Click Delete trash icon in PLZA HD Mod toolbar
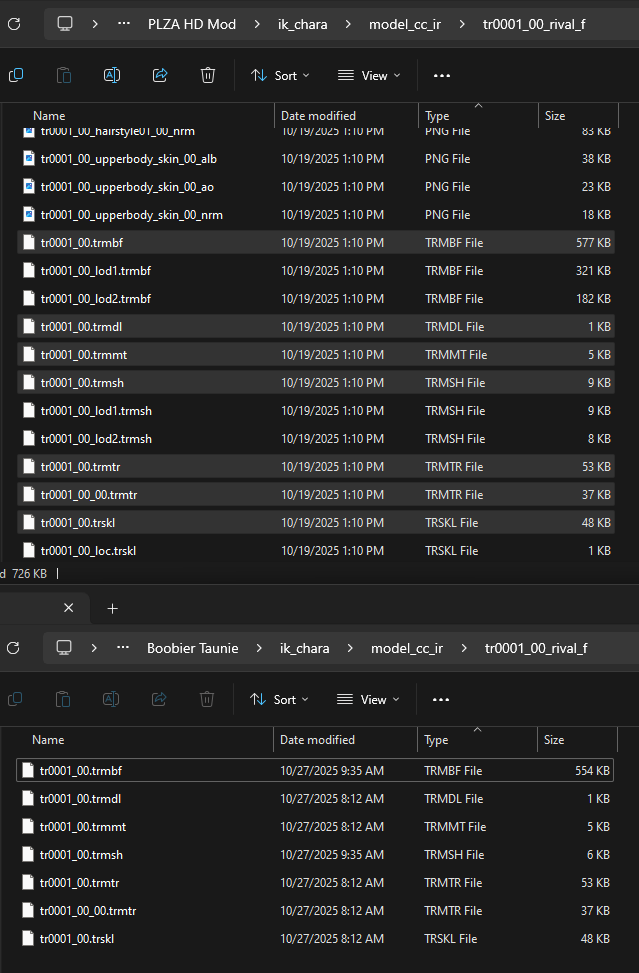The height and width of the screenshot is (973, 639). click(208, 75)
